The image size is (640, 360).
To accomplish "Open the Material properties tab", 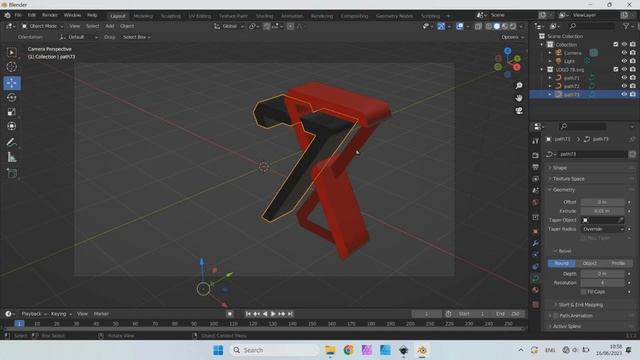I will coord(536,290).
